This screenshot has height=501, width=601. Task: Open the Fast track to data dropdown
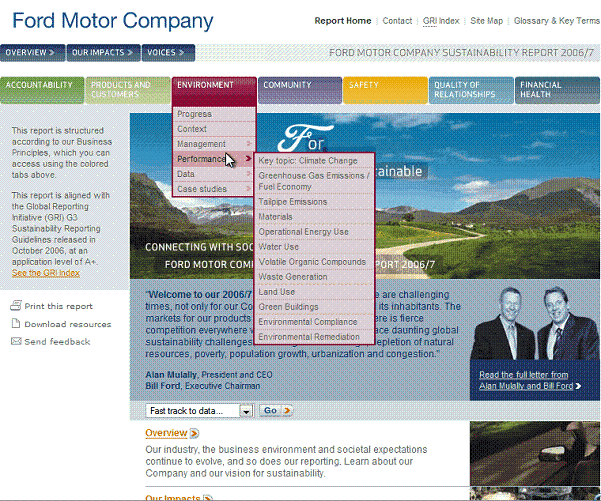[246, 411]
